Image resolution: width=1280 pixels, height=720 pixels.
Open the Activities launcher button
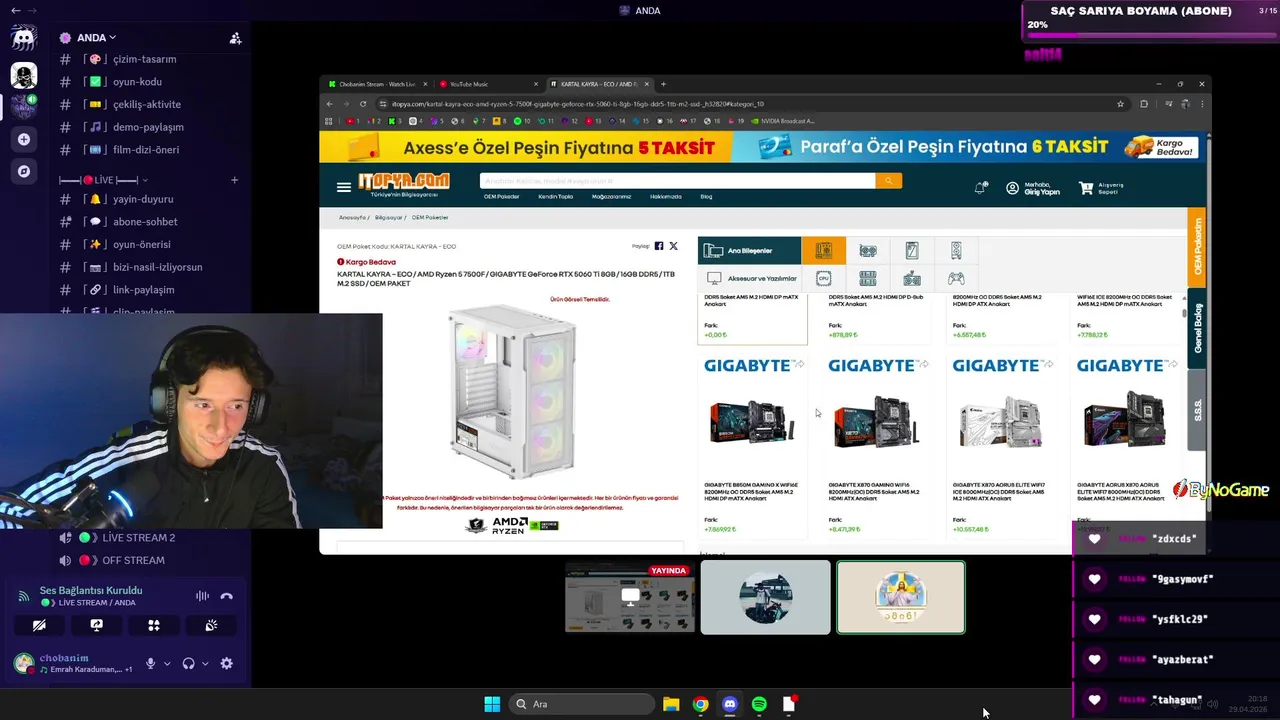coord(154,625)
